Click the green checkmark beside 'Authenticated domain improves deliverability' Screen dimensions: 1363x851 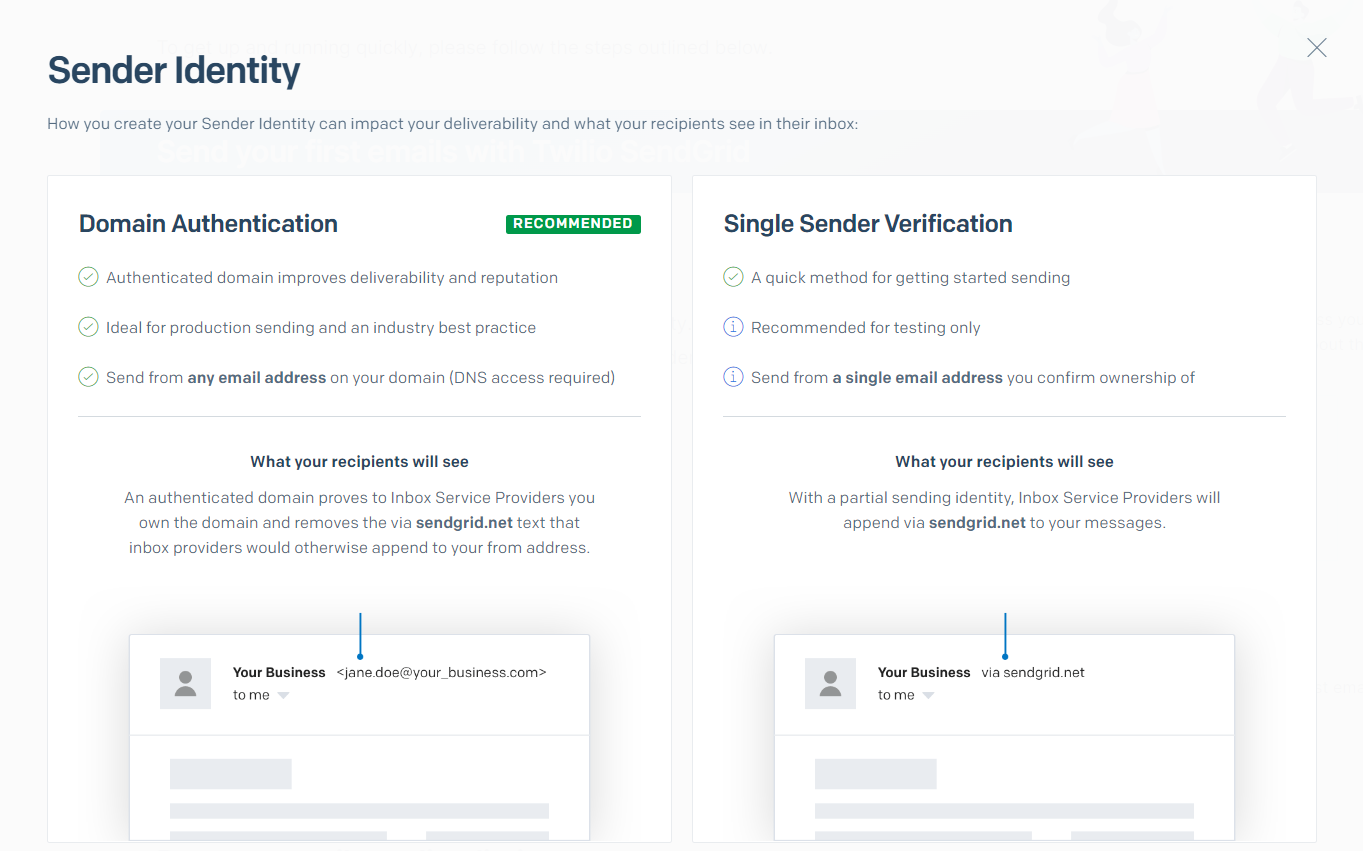(88, 277)
